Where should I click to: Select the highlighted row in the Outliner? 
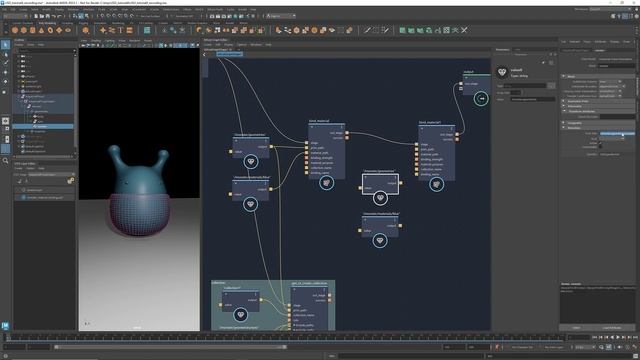(43, 127)
